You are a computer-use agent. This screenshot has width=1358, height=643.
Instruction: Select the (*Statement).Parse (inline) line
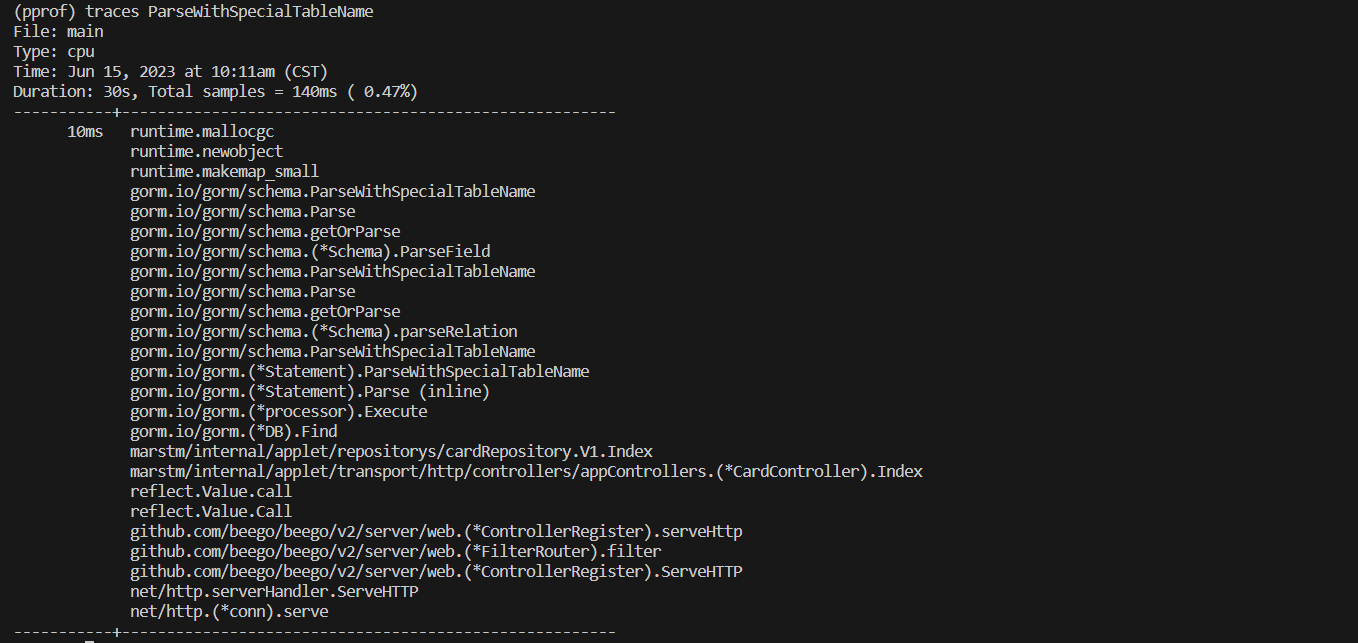(310, 392)
